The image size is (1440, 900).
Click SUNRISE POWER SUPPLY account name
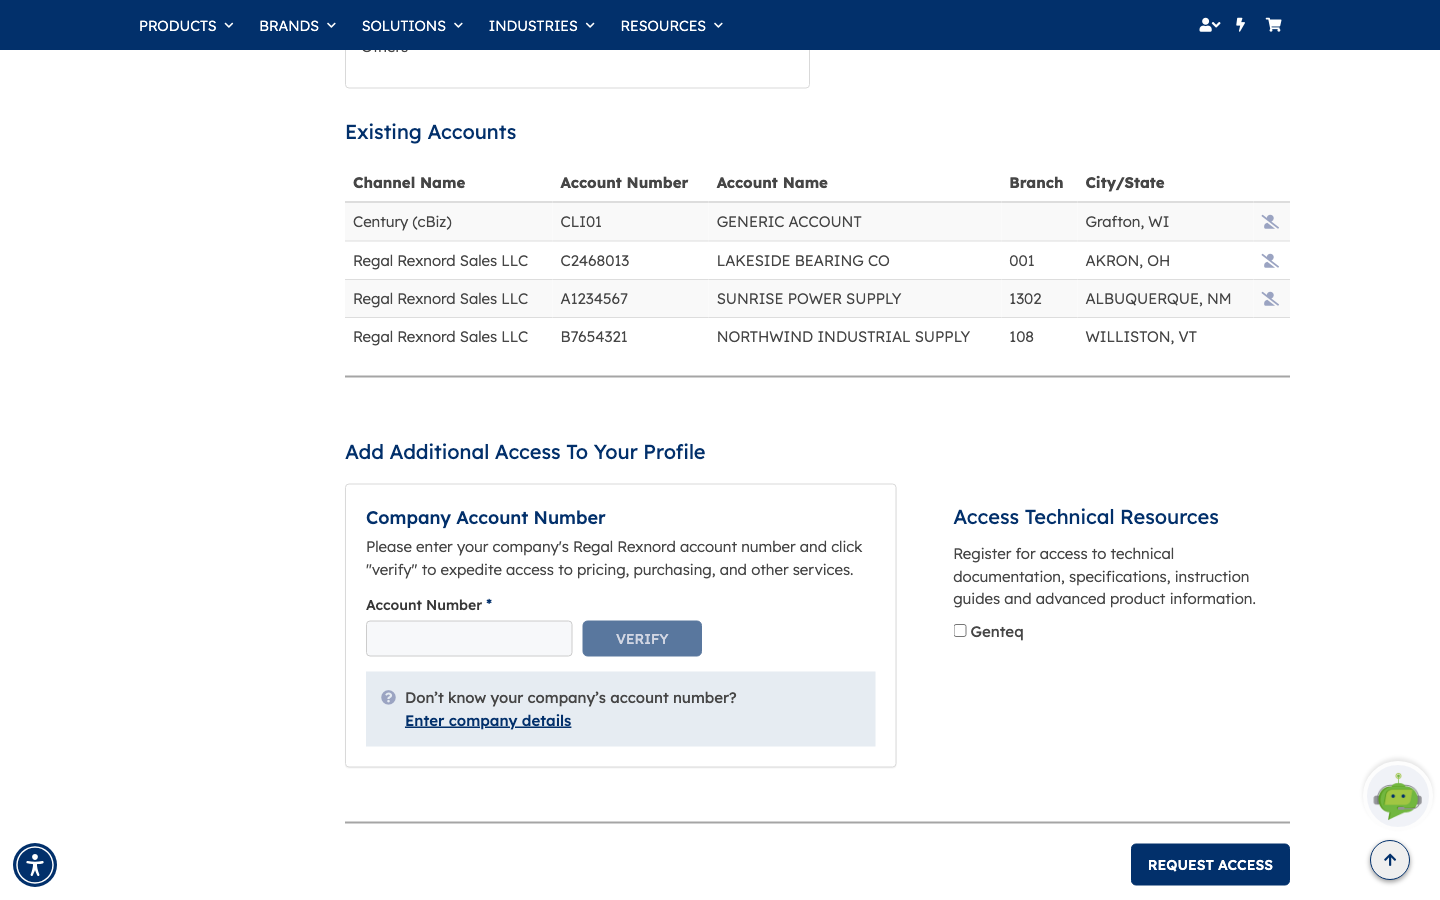point(809,299)
